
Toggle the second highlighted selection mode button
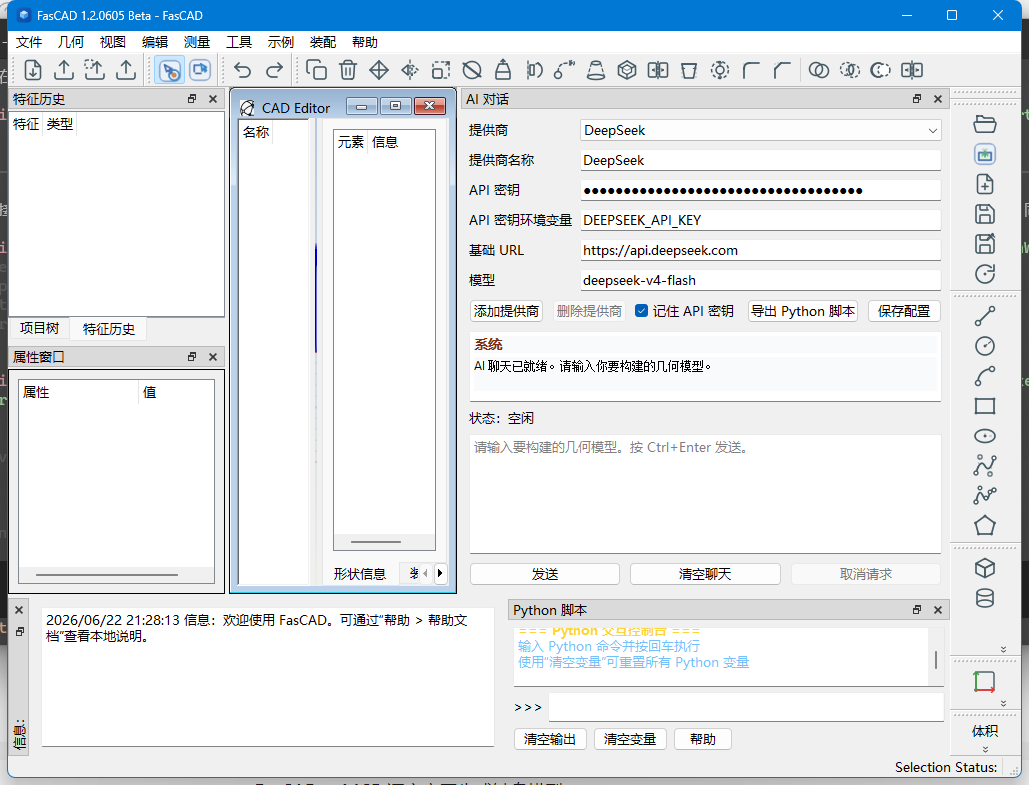(200, 70)
